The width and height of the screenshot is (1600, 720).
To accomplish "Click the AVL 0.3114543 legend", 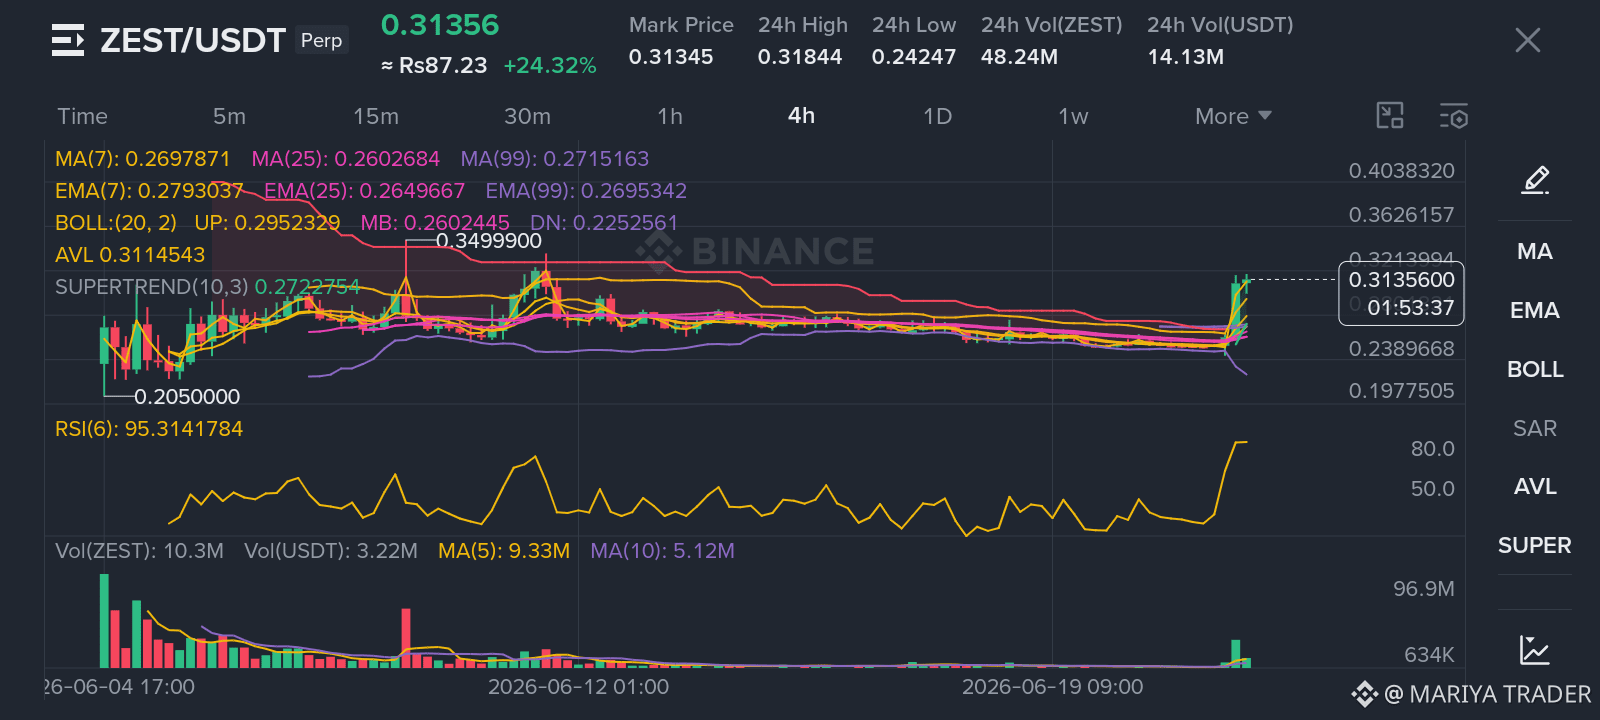I will [x=130, y=255].
